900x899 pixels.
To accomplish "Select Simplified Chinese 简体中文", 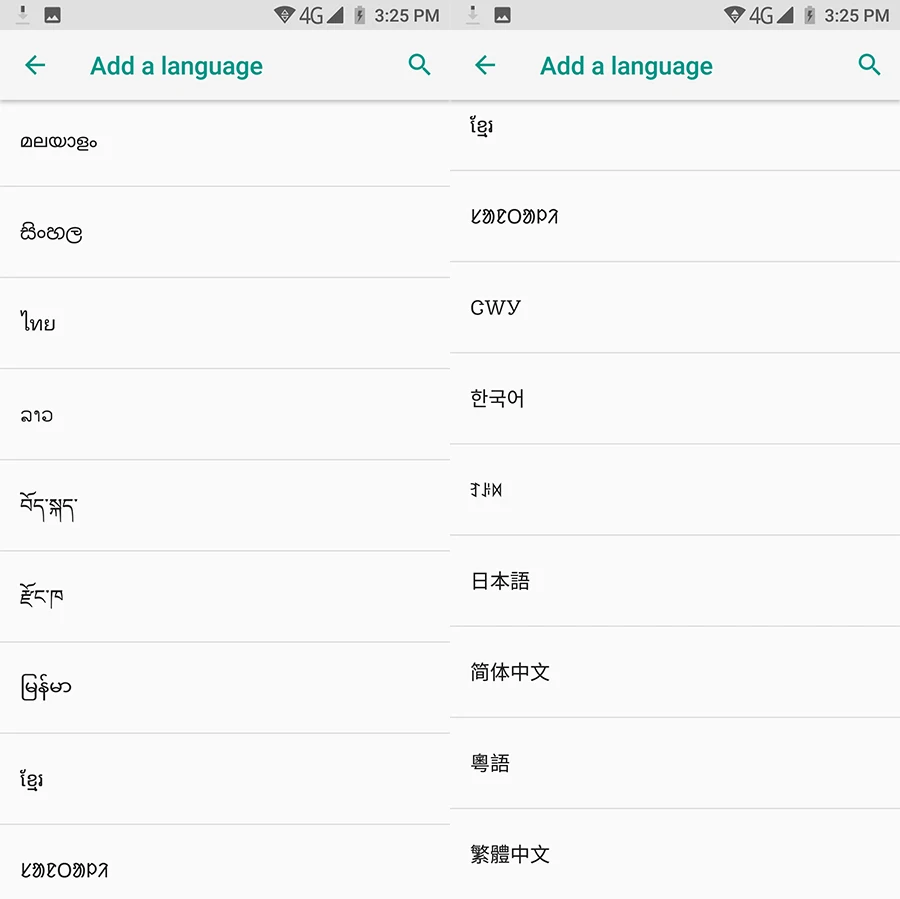I will (675, 672).
